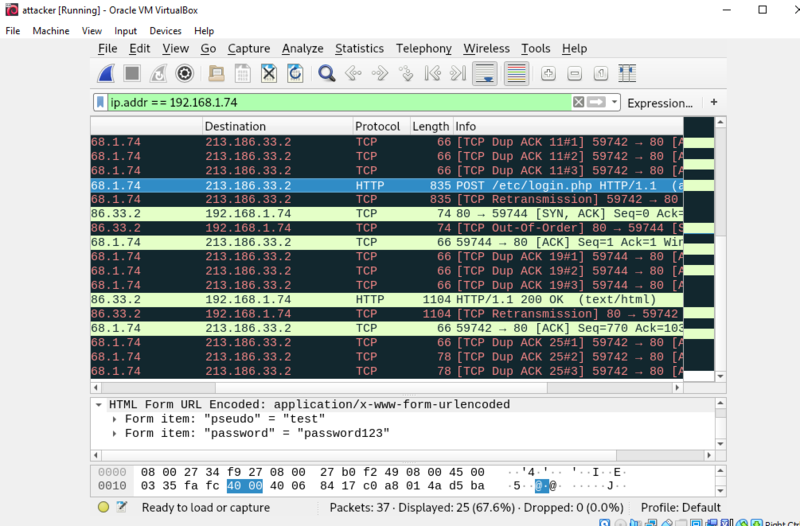Screen dimensions: 800x526
Task: Toggle auto-scroll during live capture
Action: [485, 73]
